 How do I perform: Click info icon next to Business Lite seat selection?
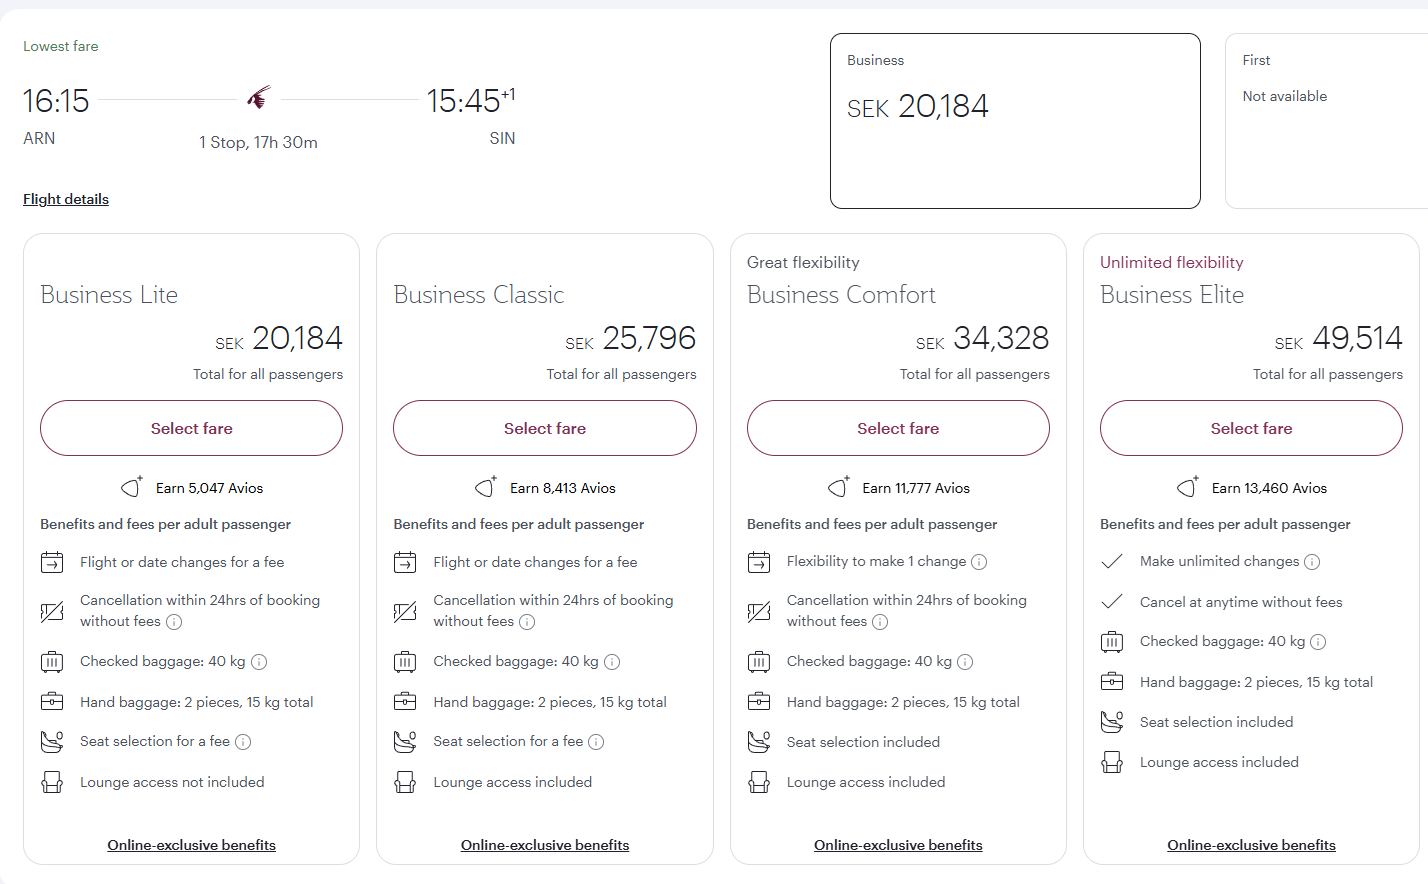(243, 742)
